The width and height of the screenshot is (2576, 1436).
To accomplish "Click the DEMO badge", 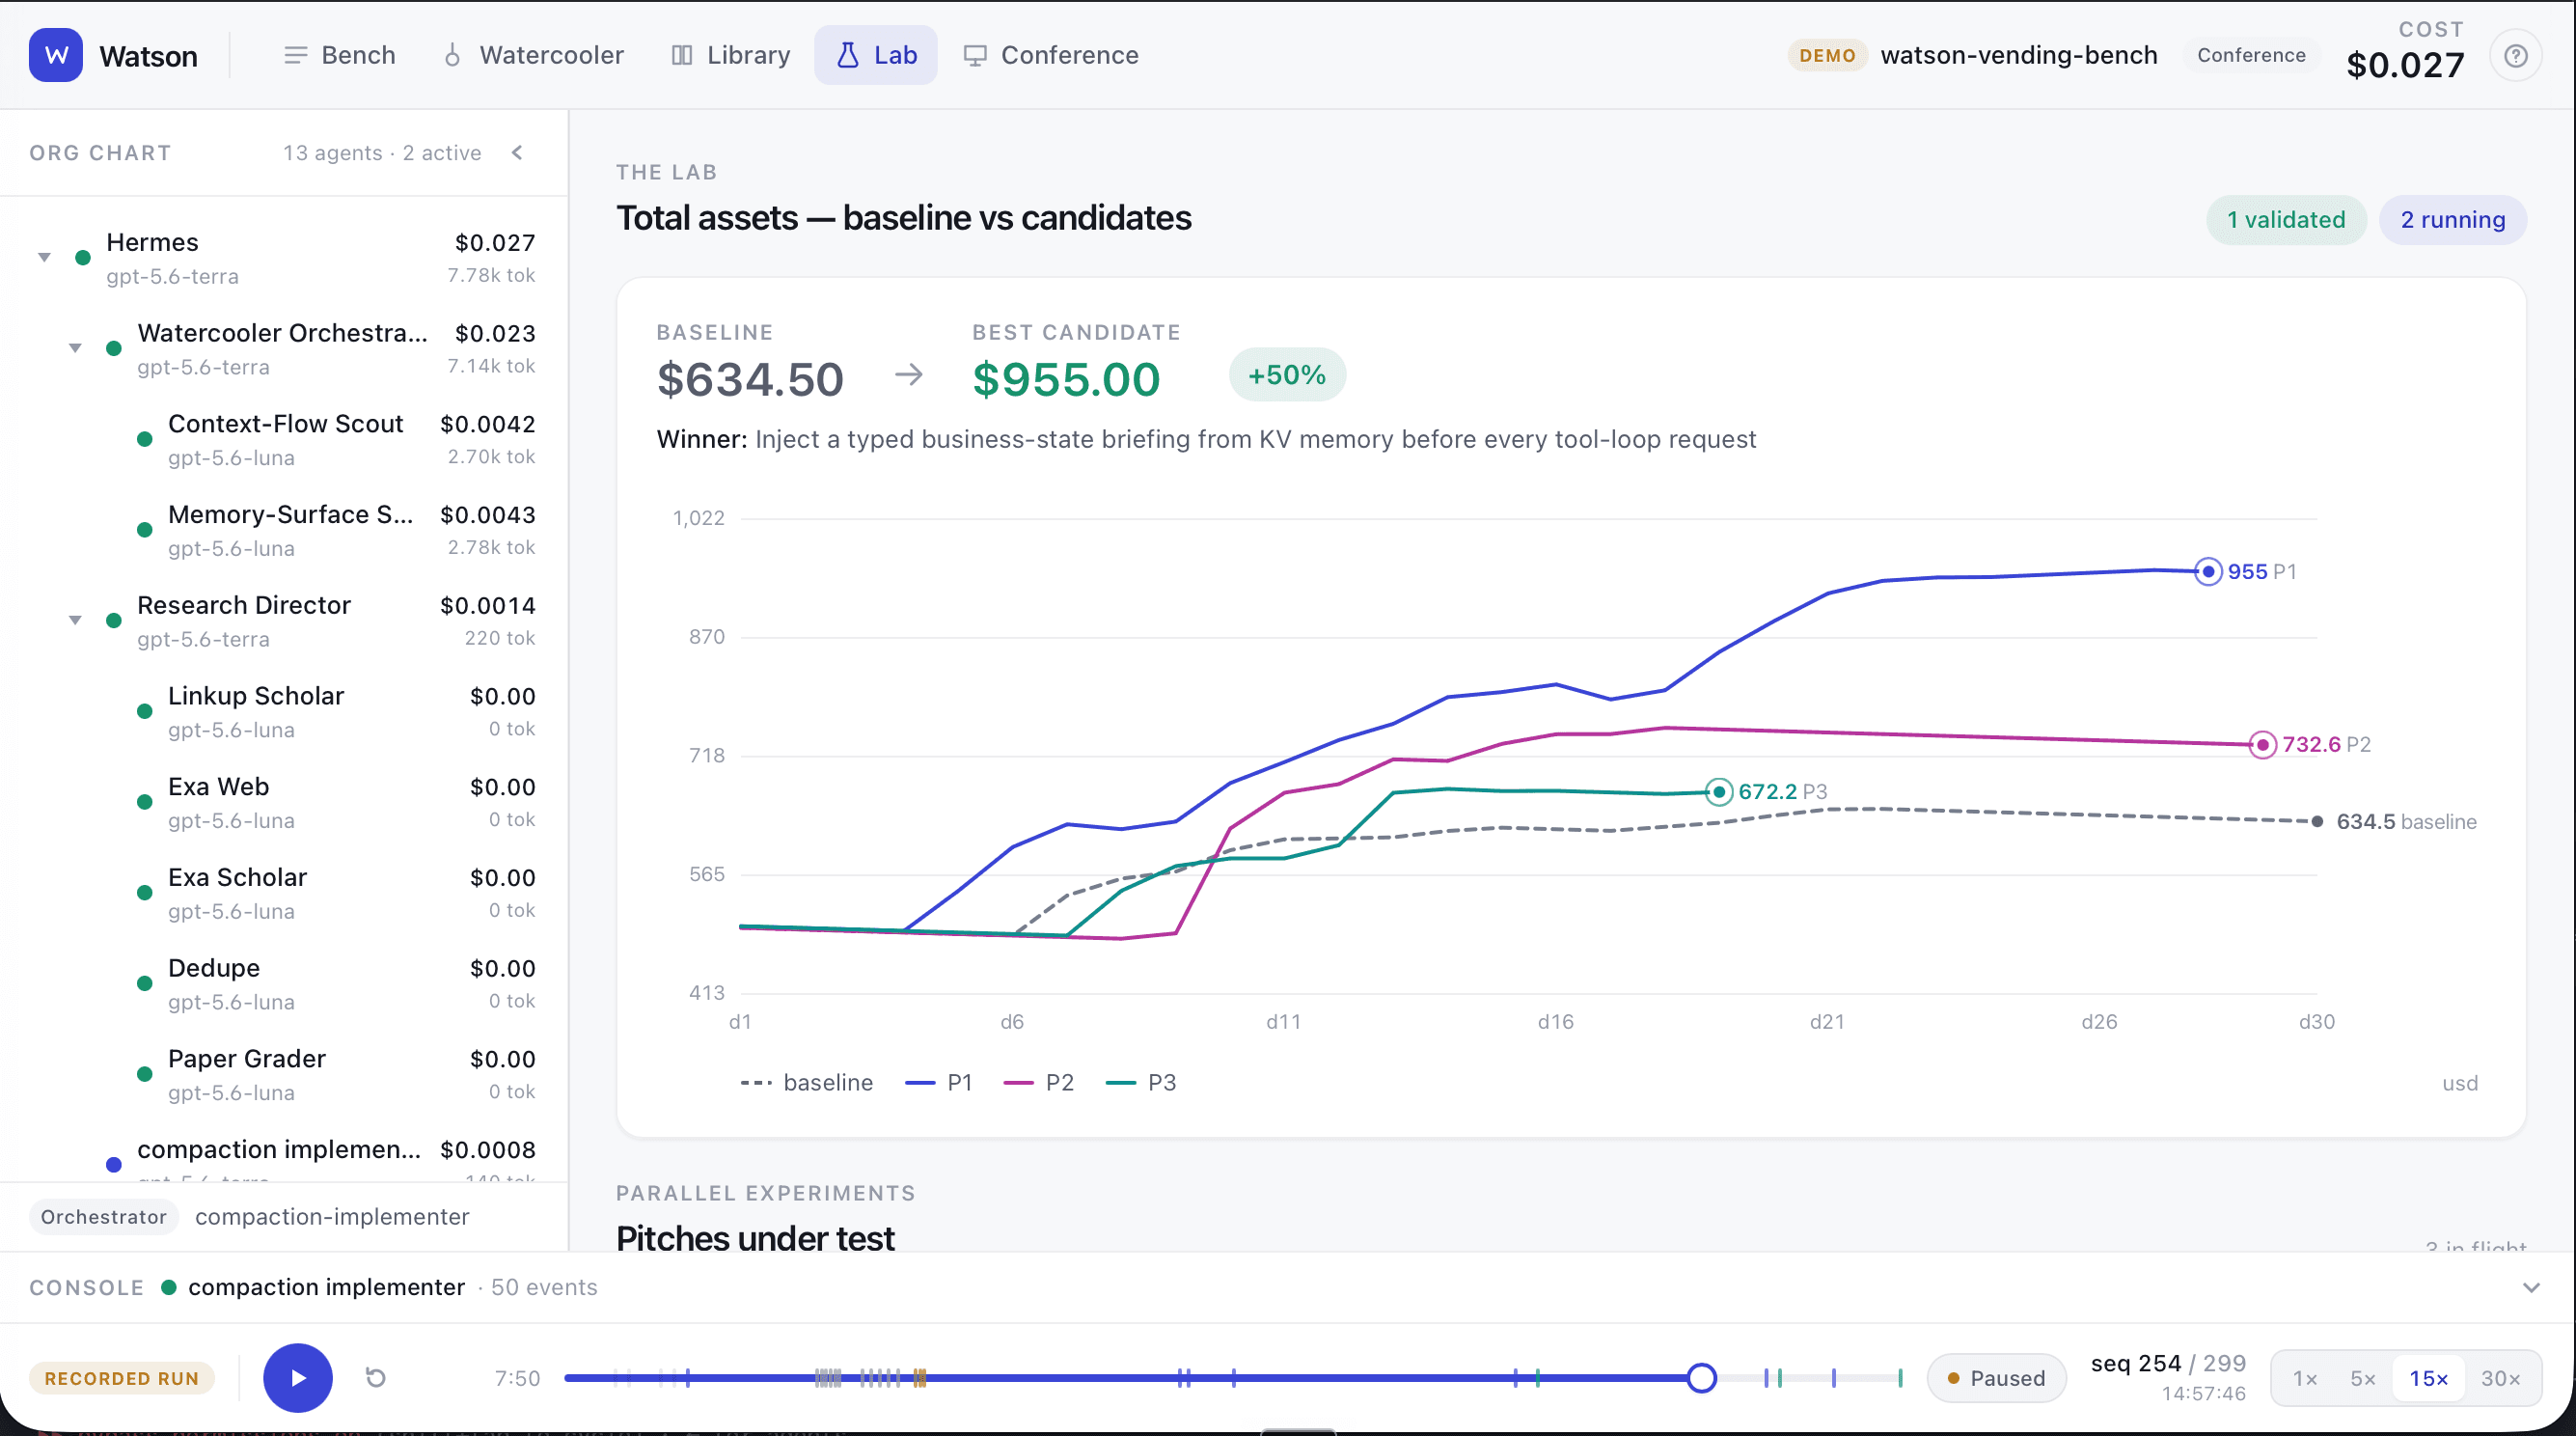I will [1827, 56].
